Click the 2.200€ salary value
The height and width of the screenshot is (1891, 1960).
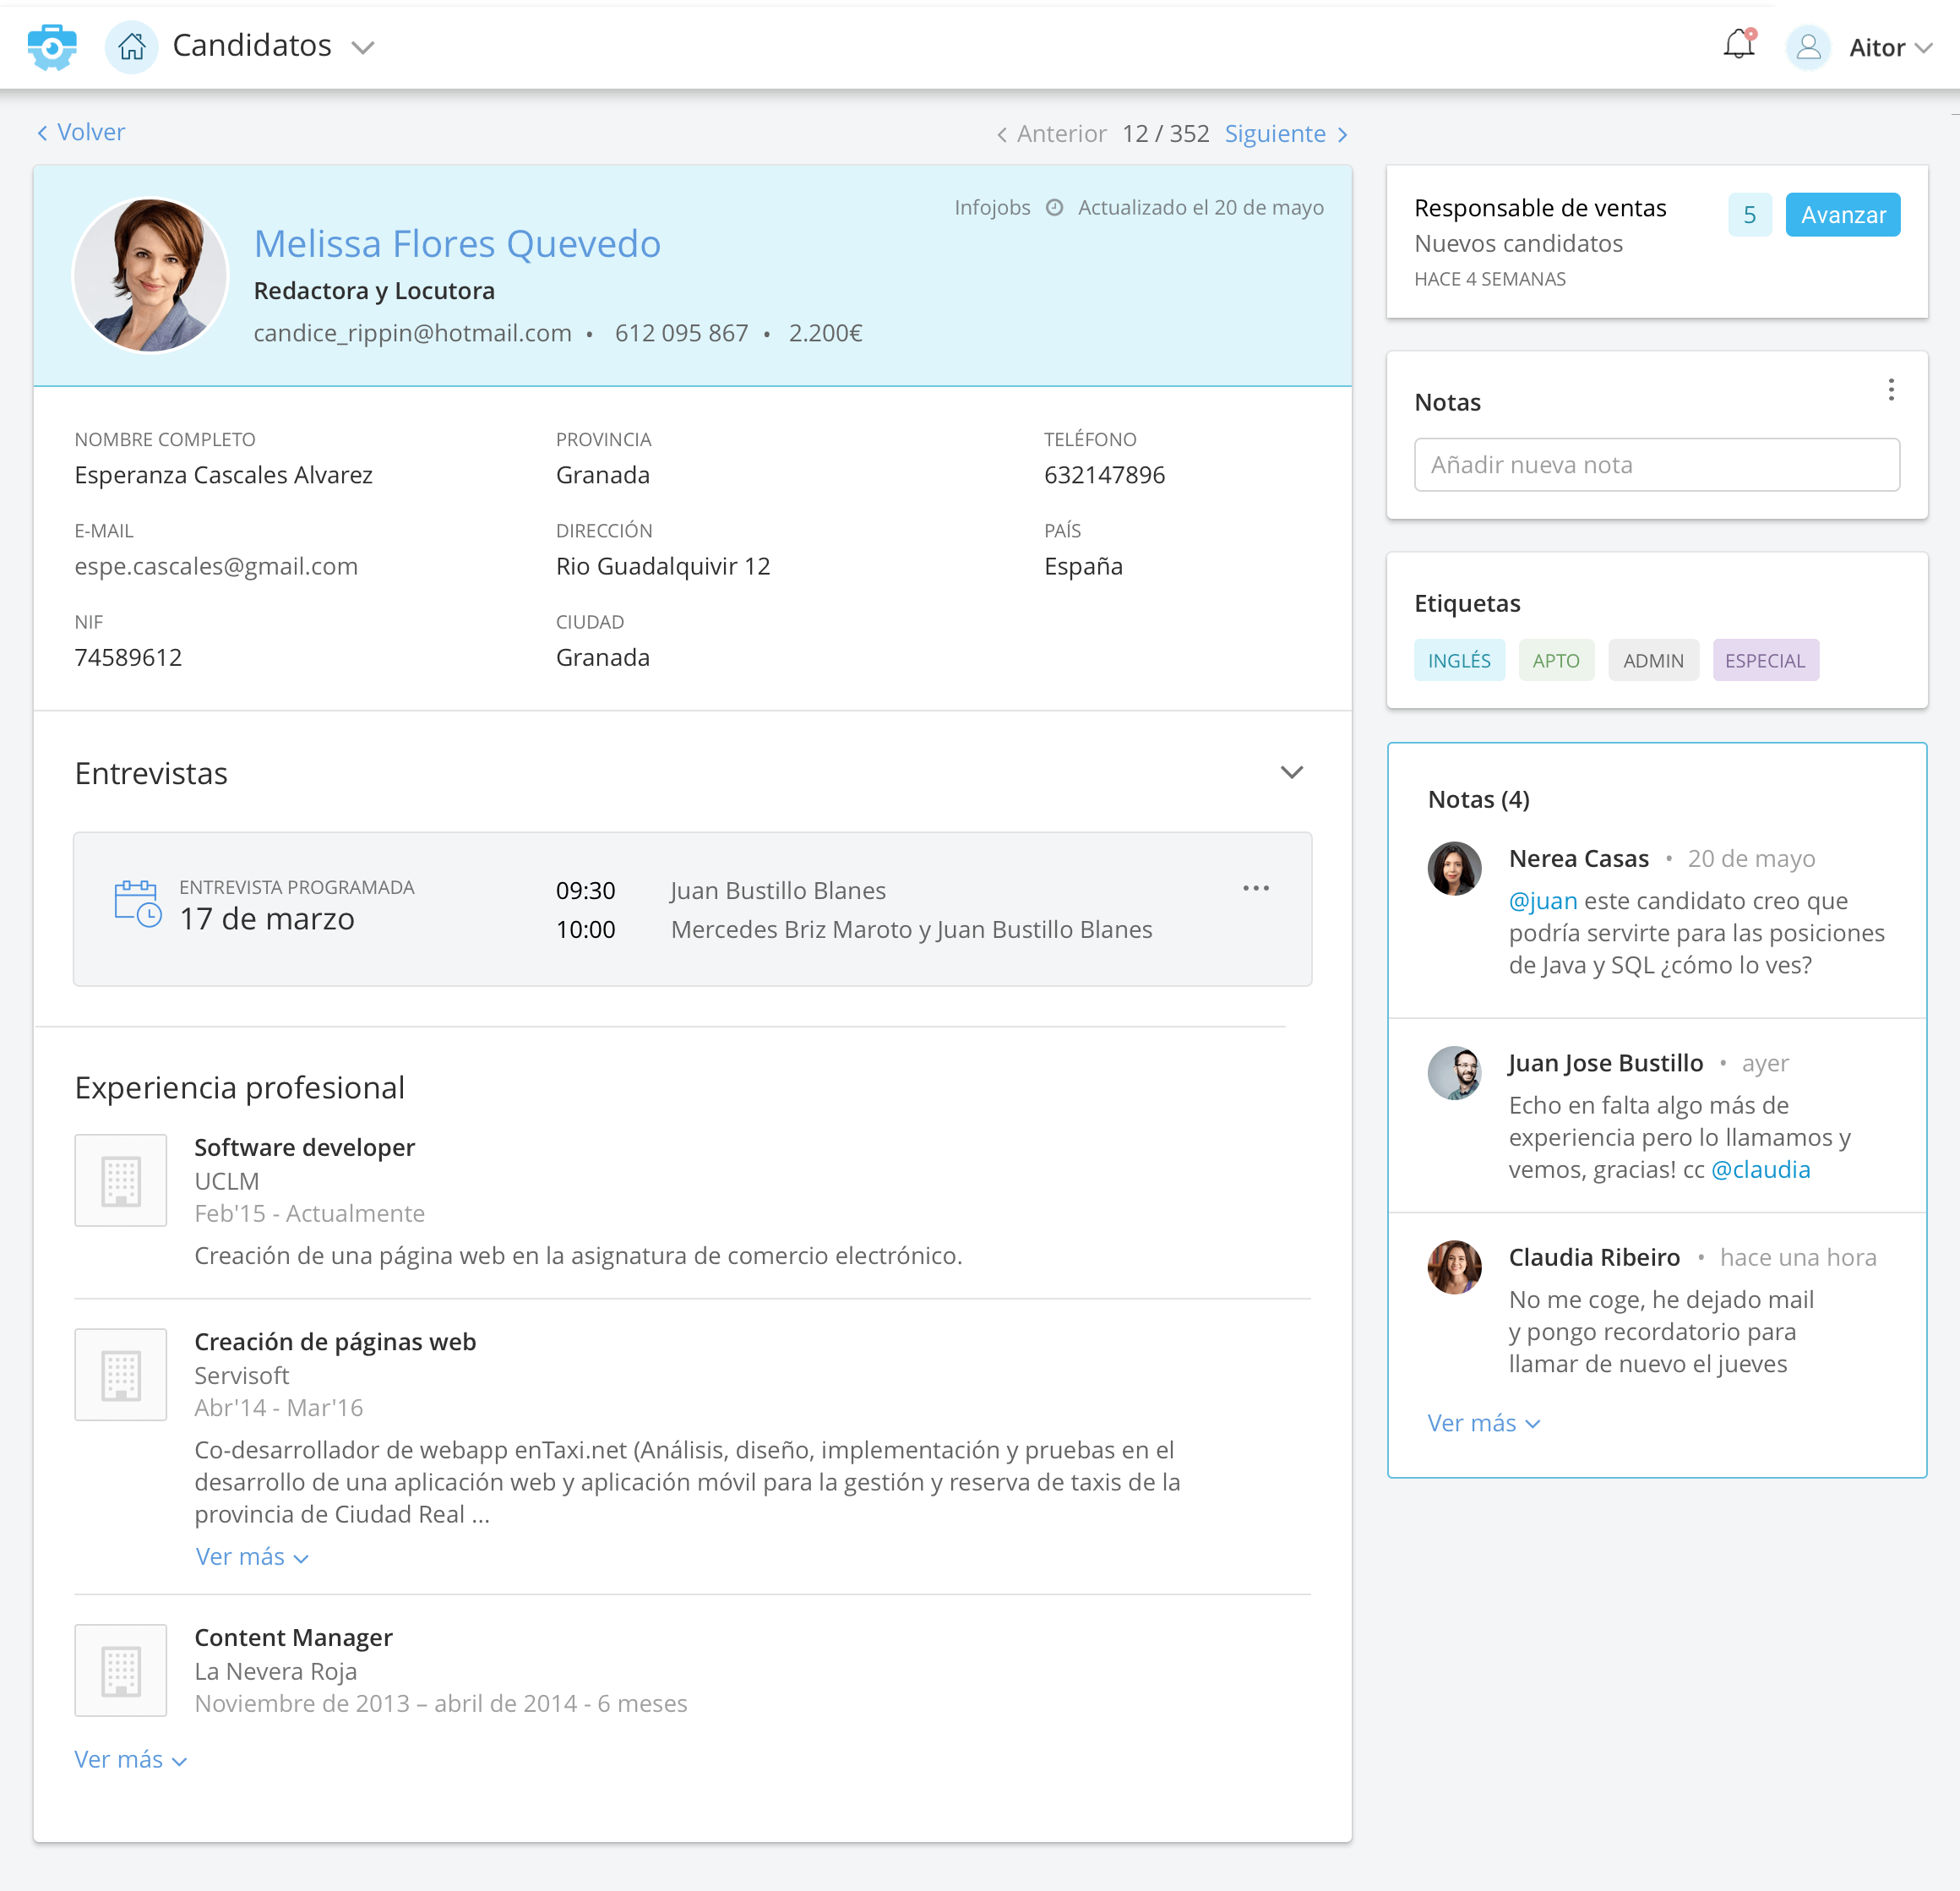tap(825, 333)
